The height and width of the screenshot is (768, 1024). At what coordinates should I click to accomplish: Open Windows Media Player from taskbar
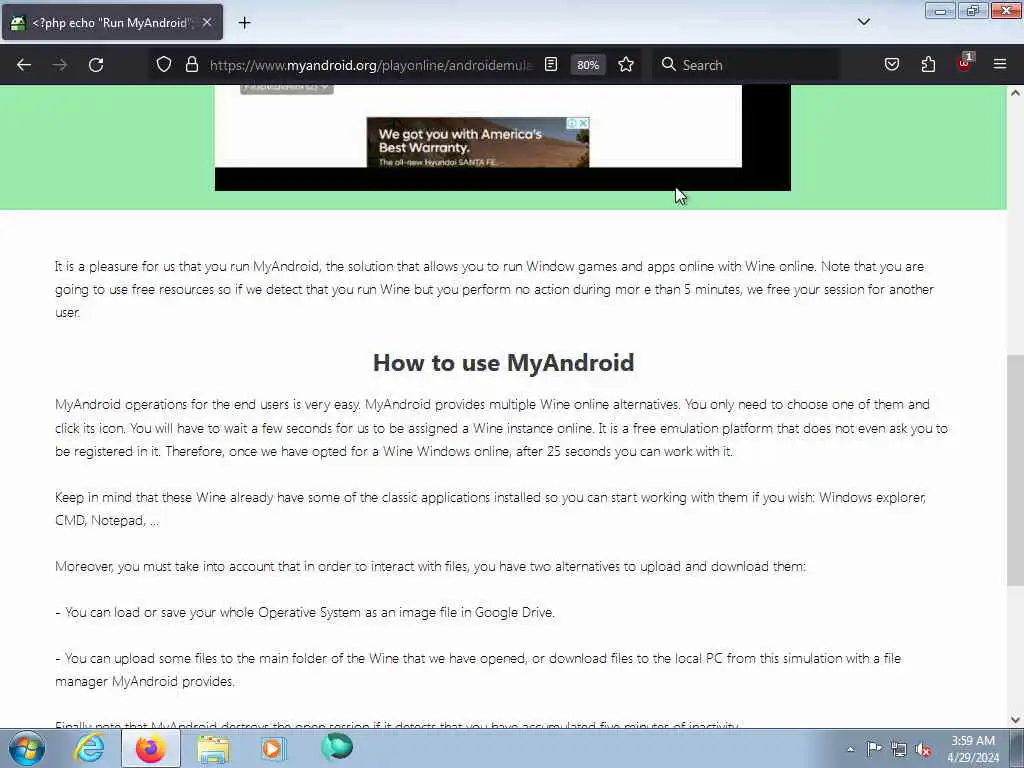click(x=274, y=748)
